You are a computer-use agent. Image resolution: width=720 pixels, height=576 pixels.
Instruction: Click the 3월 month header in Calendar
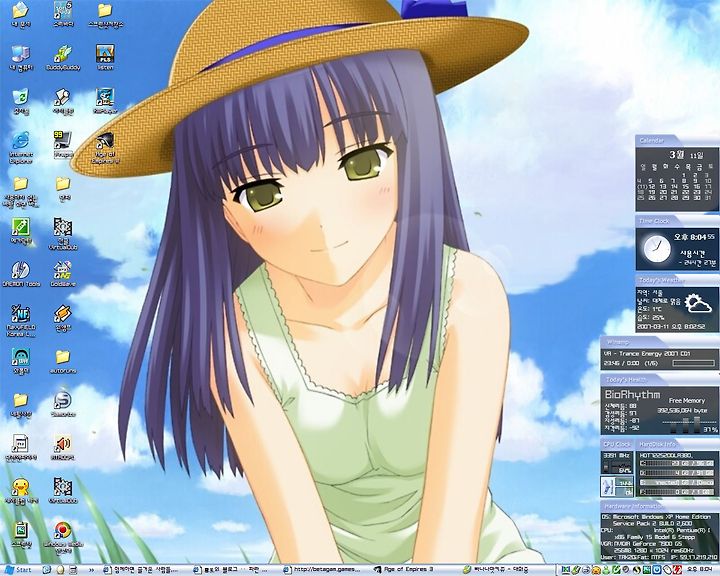tap(676, 155)
